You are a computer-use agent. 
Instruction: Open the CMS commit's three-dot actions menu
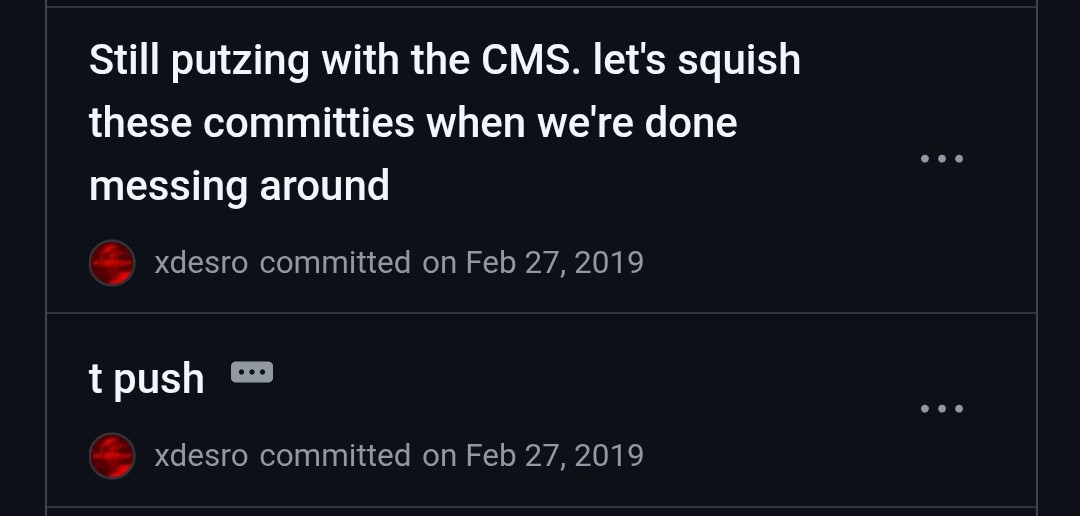941,159
